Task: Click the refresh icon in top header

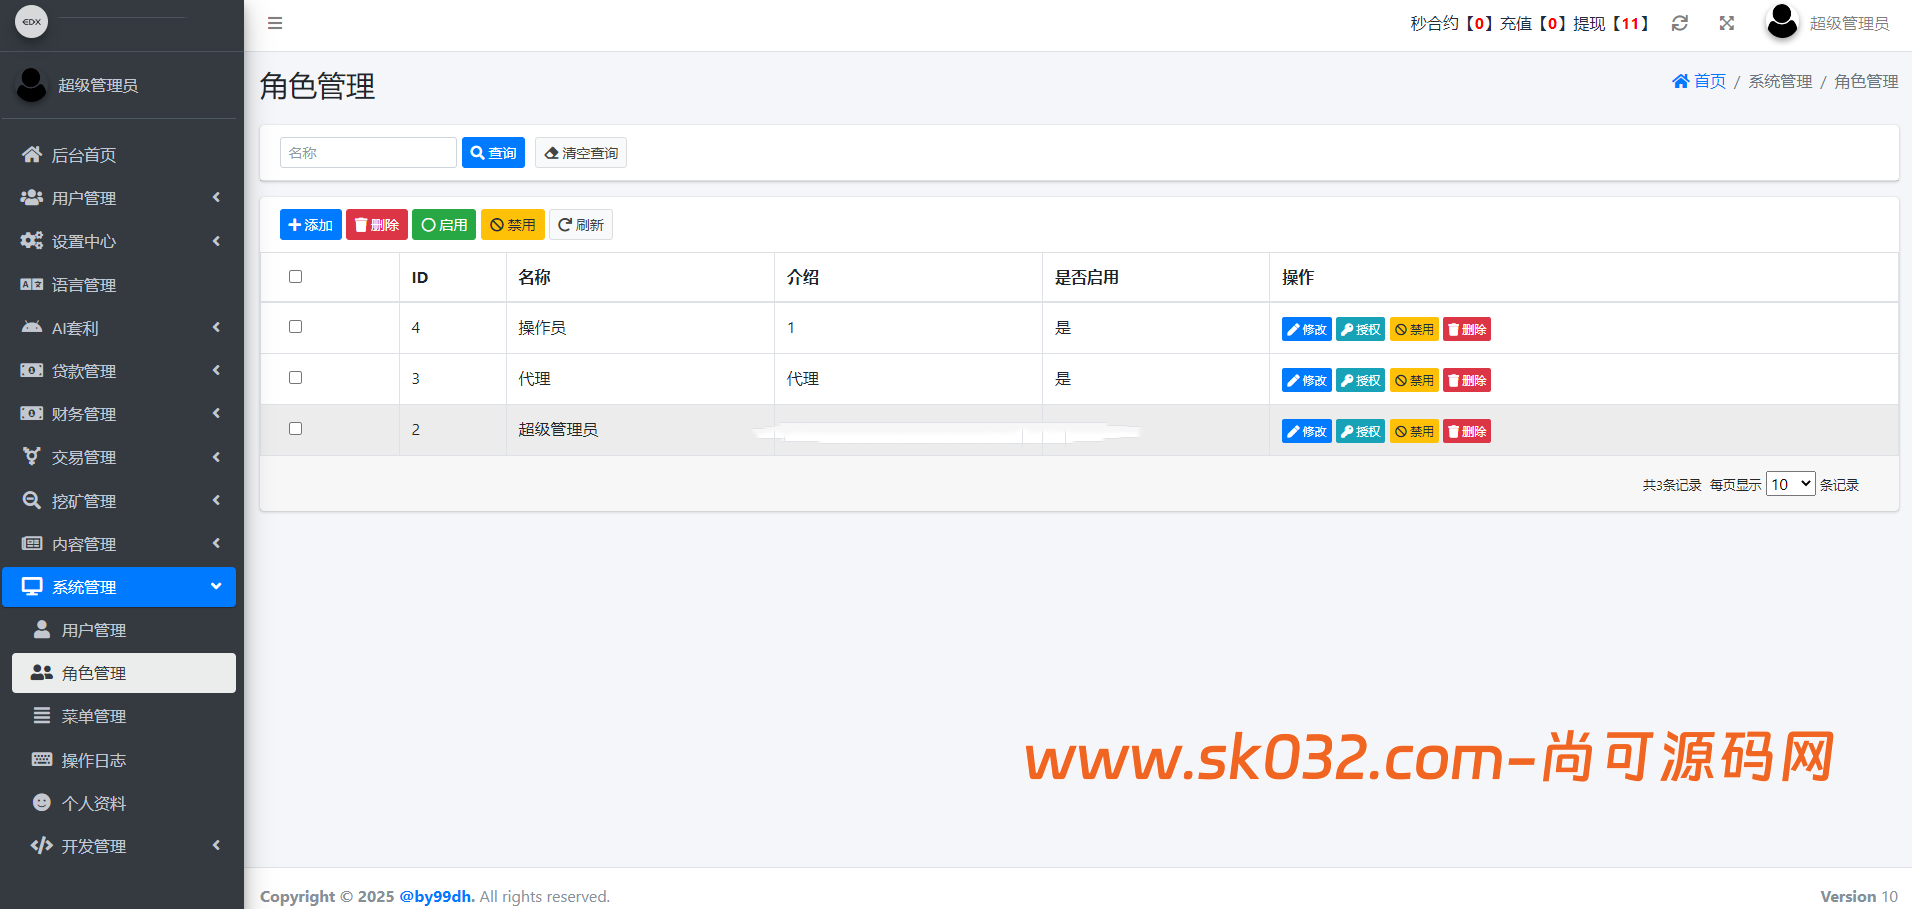Action: (x=1680, y=23)
